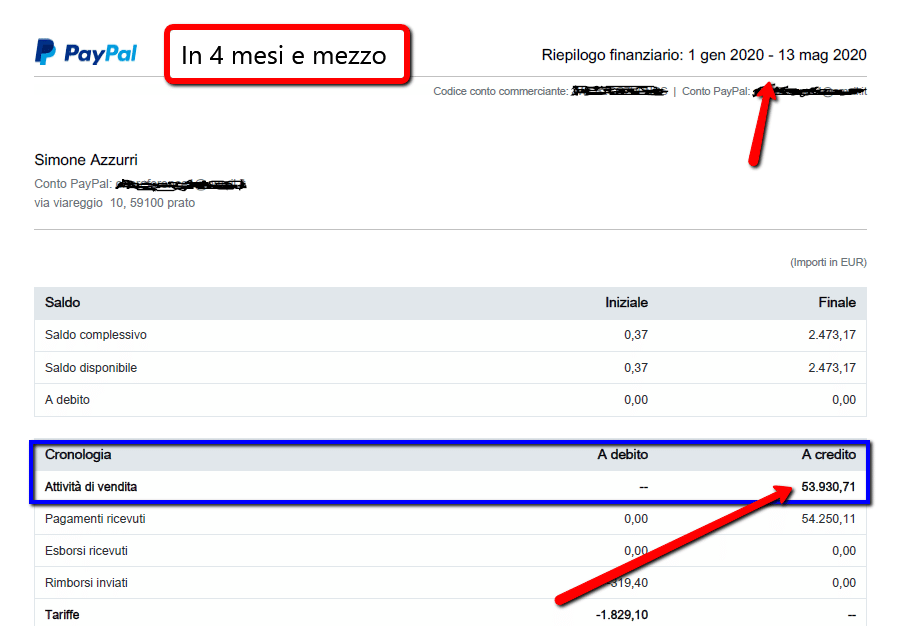Click the 'Codice conto commerciante' label
The width and height of the screenshot is (899, 626).
pyautogui.click(x=500, y=91)
